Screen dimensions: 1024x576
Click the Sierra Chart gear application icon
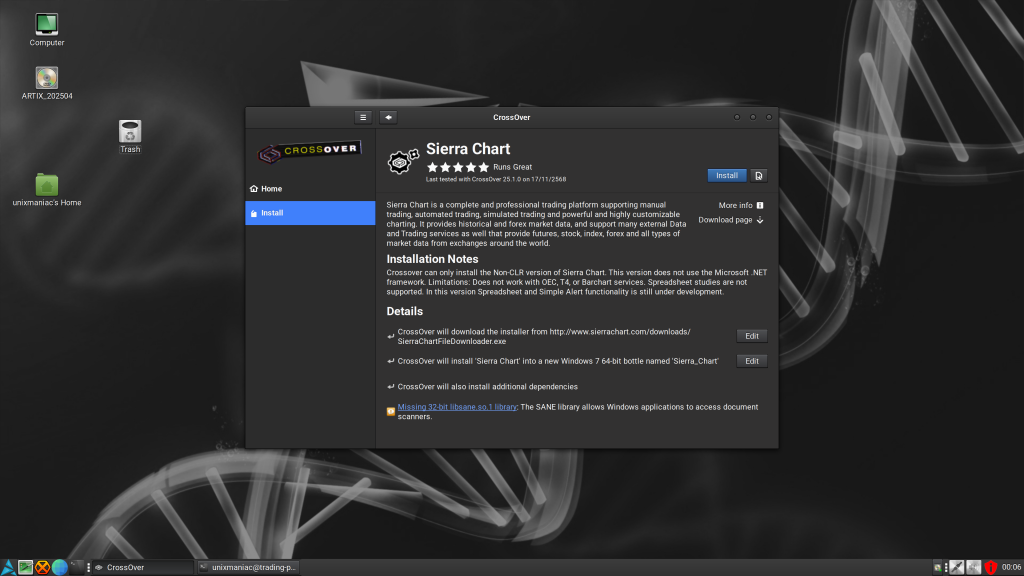pyautogui.click(x=398, y=160)
